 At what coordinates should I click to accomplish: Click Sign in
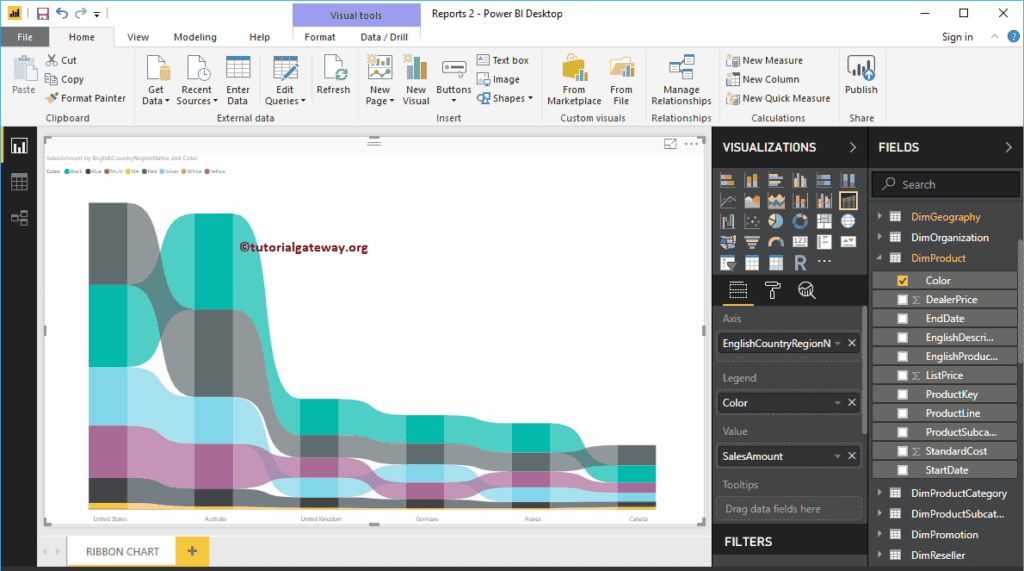coord(957,37)
